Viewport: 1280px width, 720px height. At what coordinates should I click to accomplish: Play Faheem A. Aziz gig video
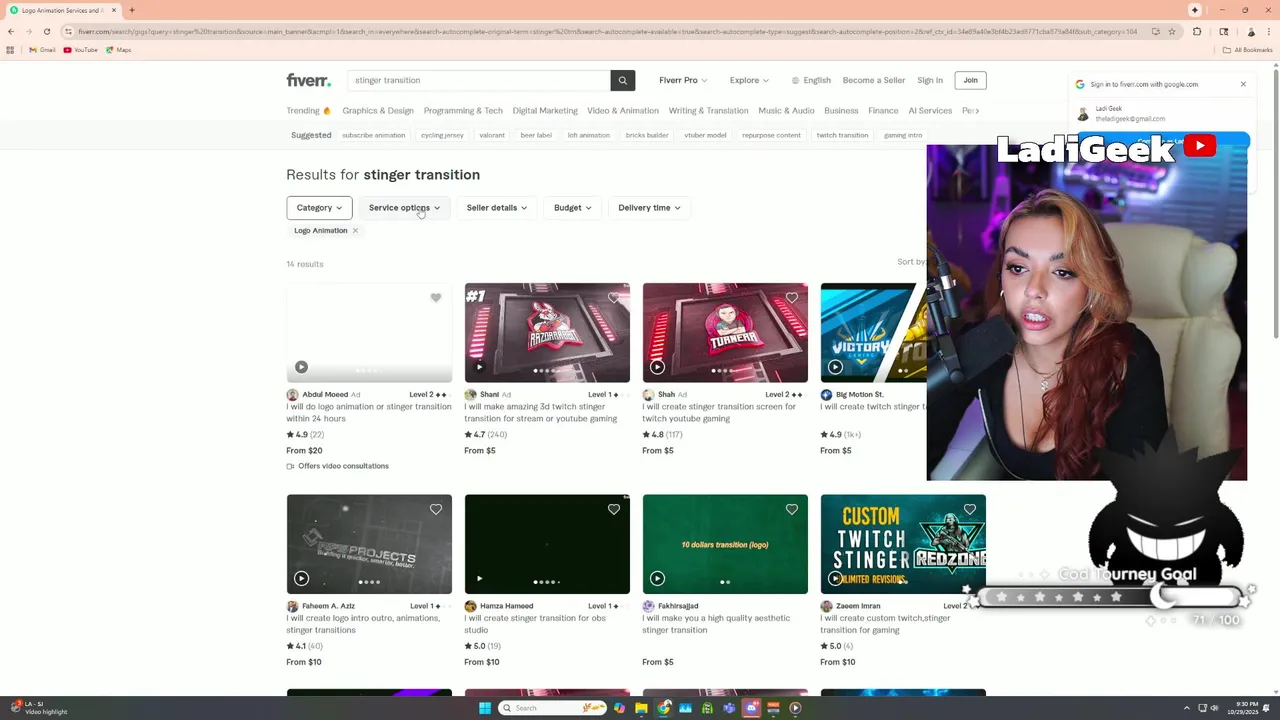(301, 578)
